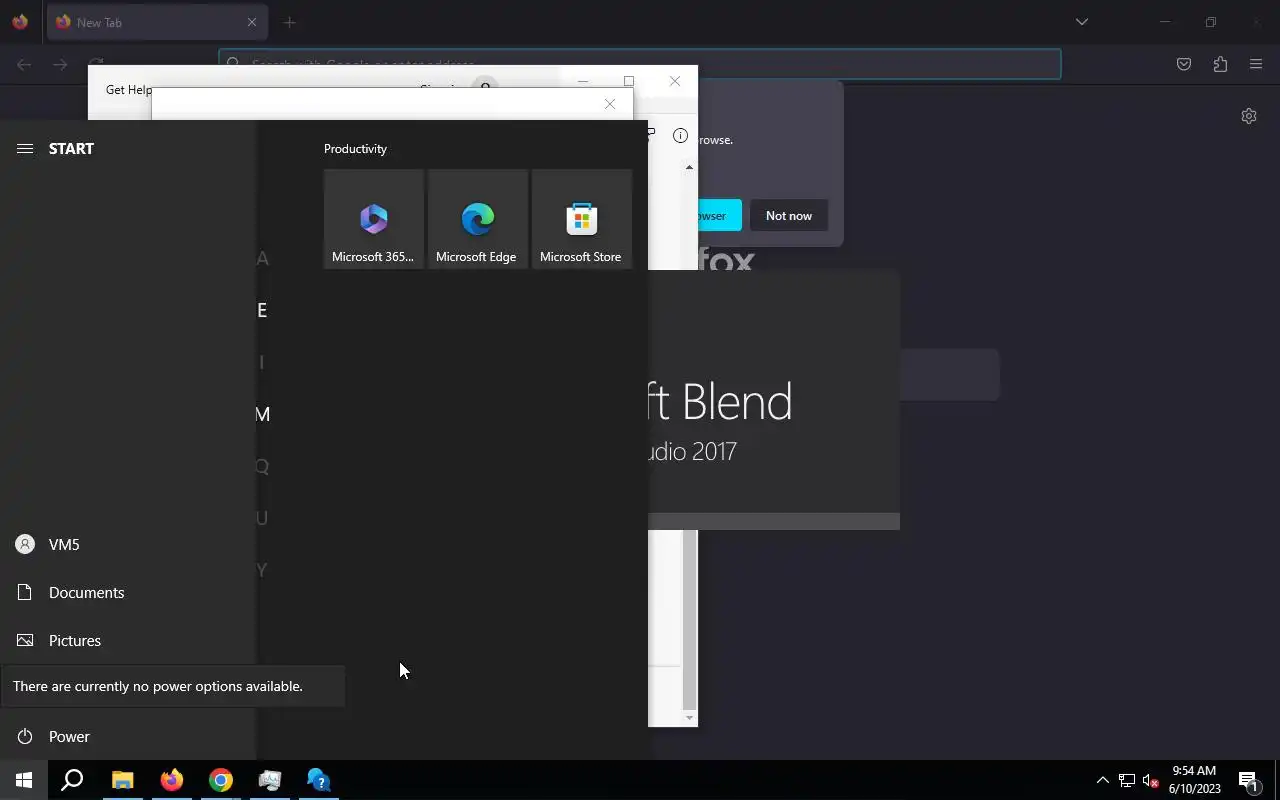Show hidden system tray icons
Image resolution: width=1280 pixels, height=800 pixels.
coord(1103,780)
